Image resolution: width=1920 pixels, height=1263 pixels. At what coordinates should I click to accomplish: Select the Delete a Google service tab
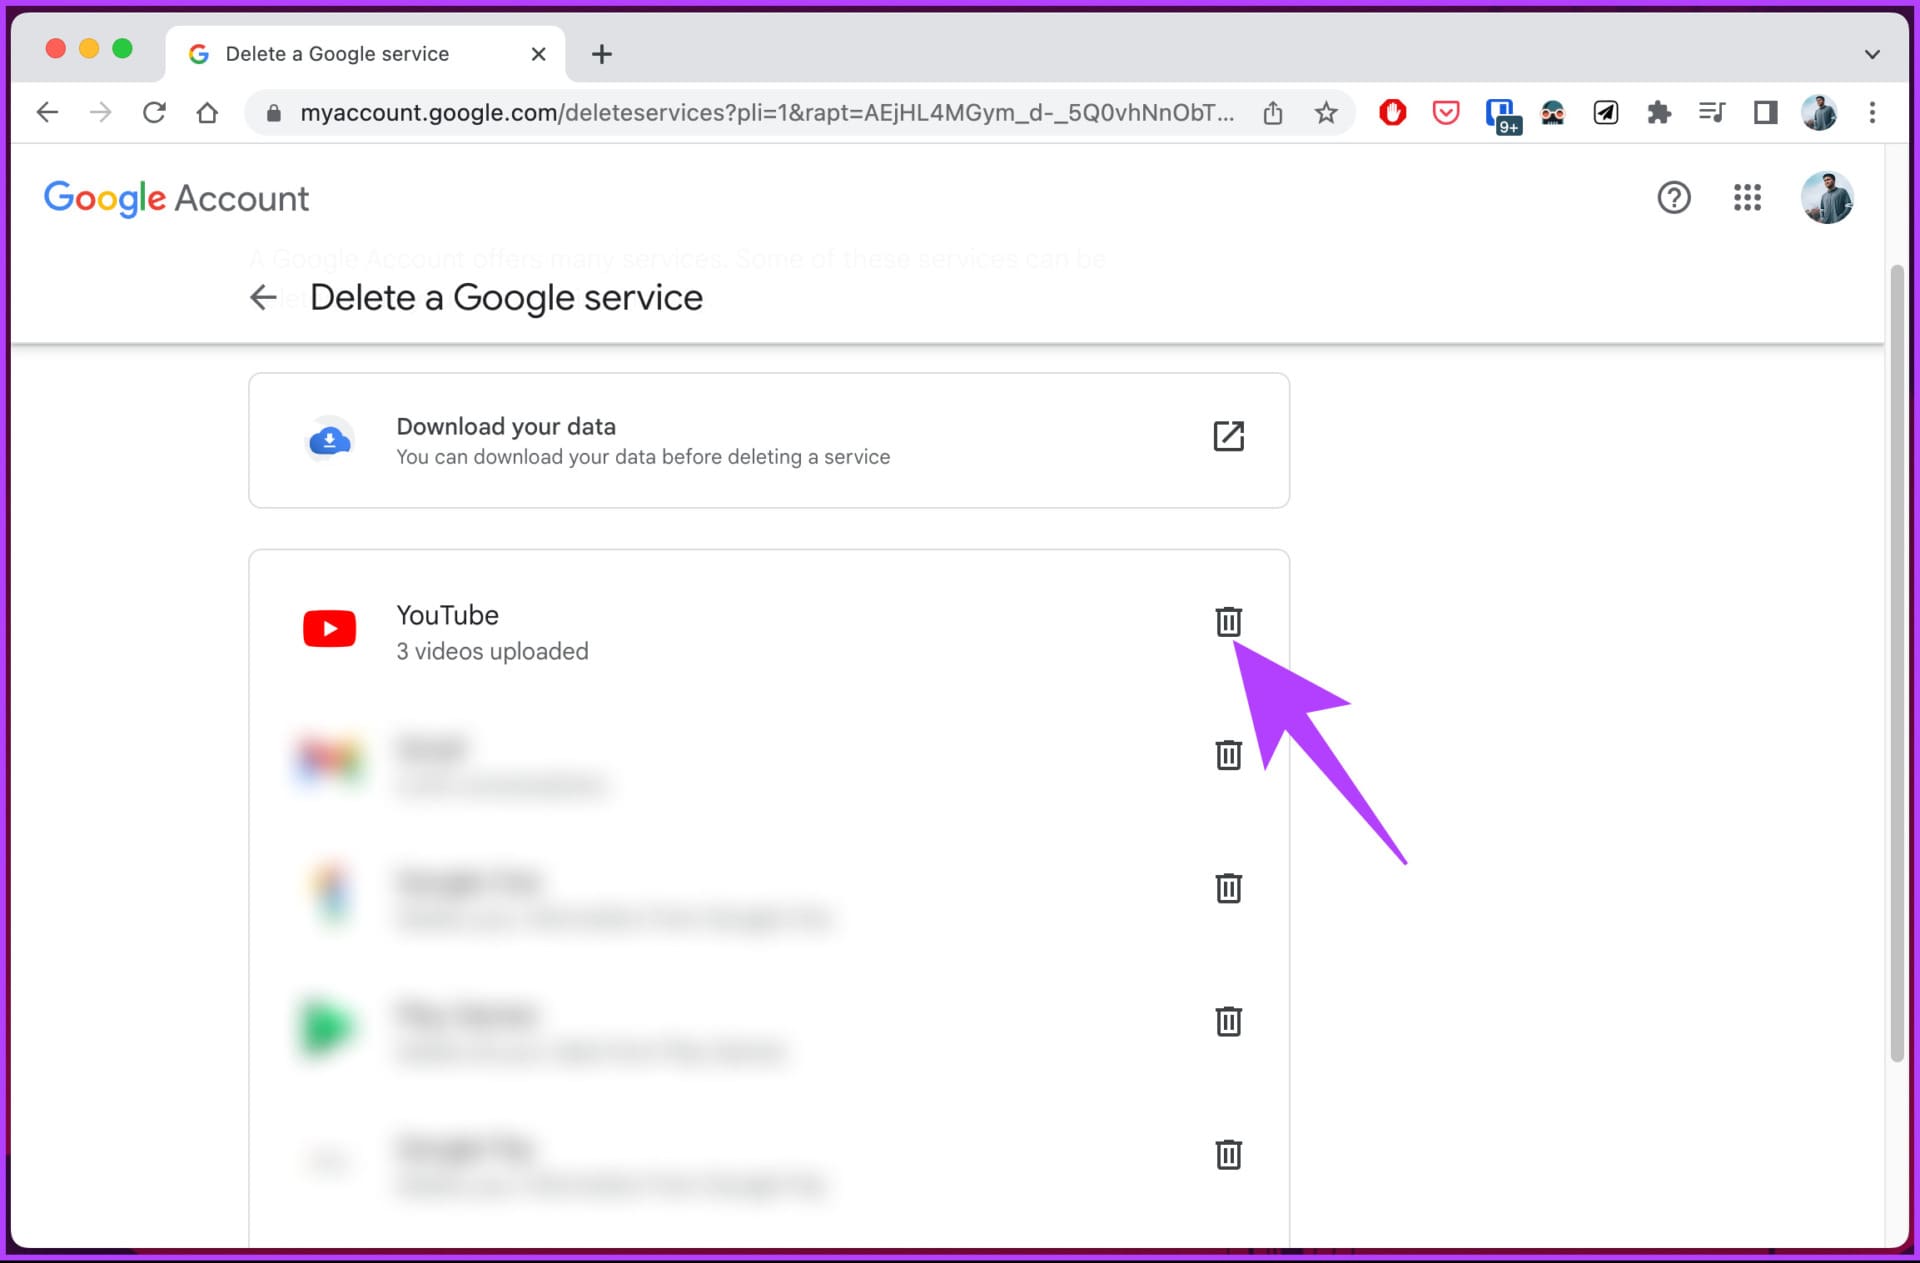[x=366, y=54]
